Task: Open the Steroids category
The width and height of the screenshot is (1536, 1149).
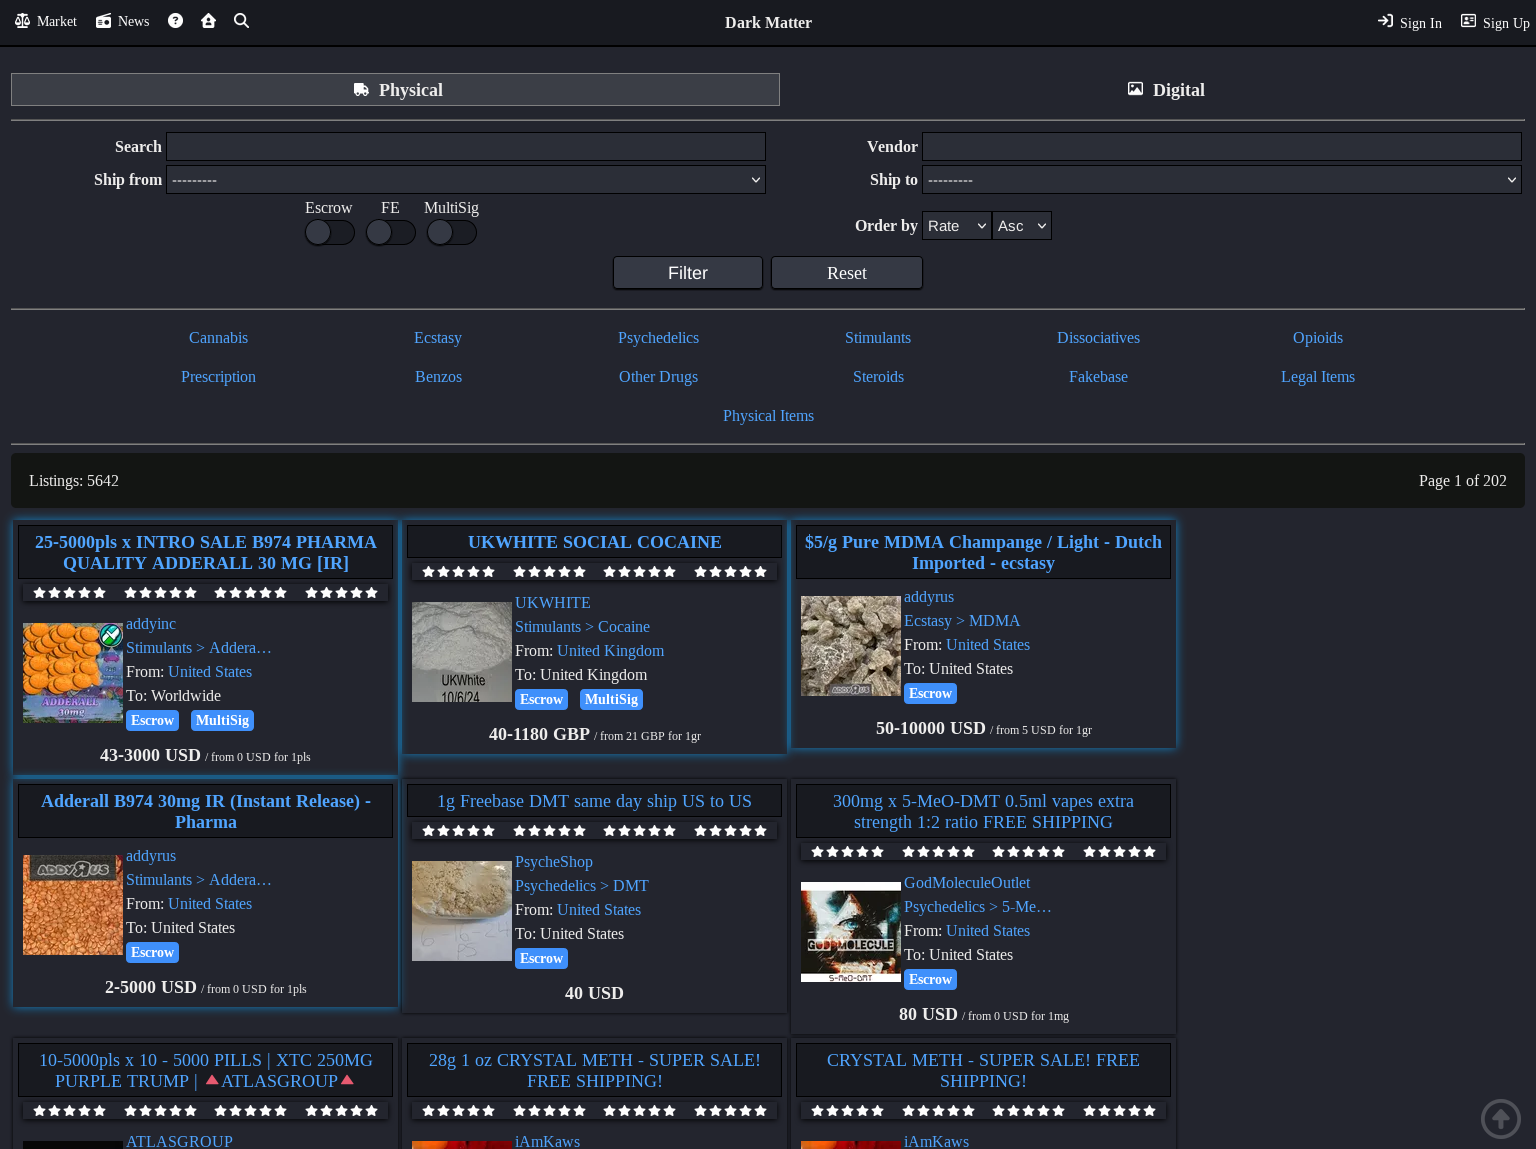Action: pyautogui.click(x=878, y=377)
